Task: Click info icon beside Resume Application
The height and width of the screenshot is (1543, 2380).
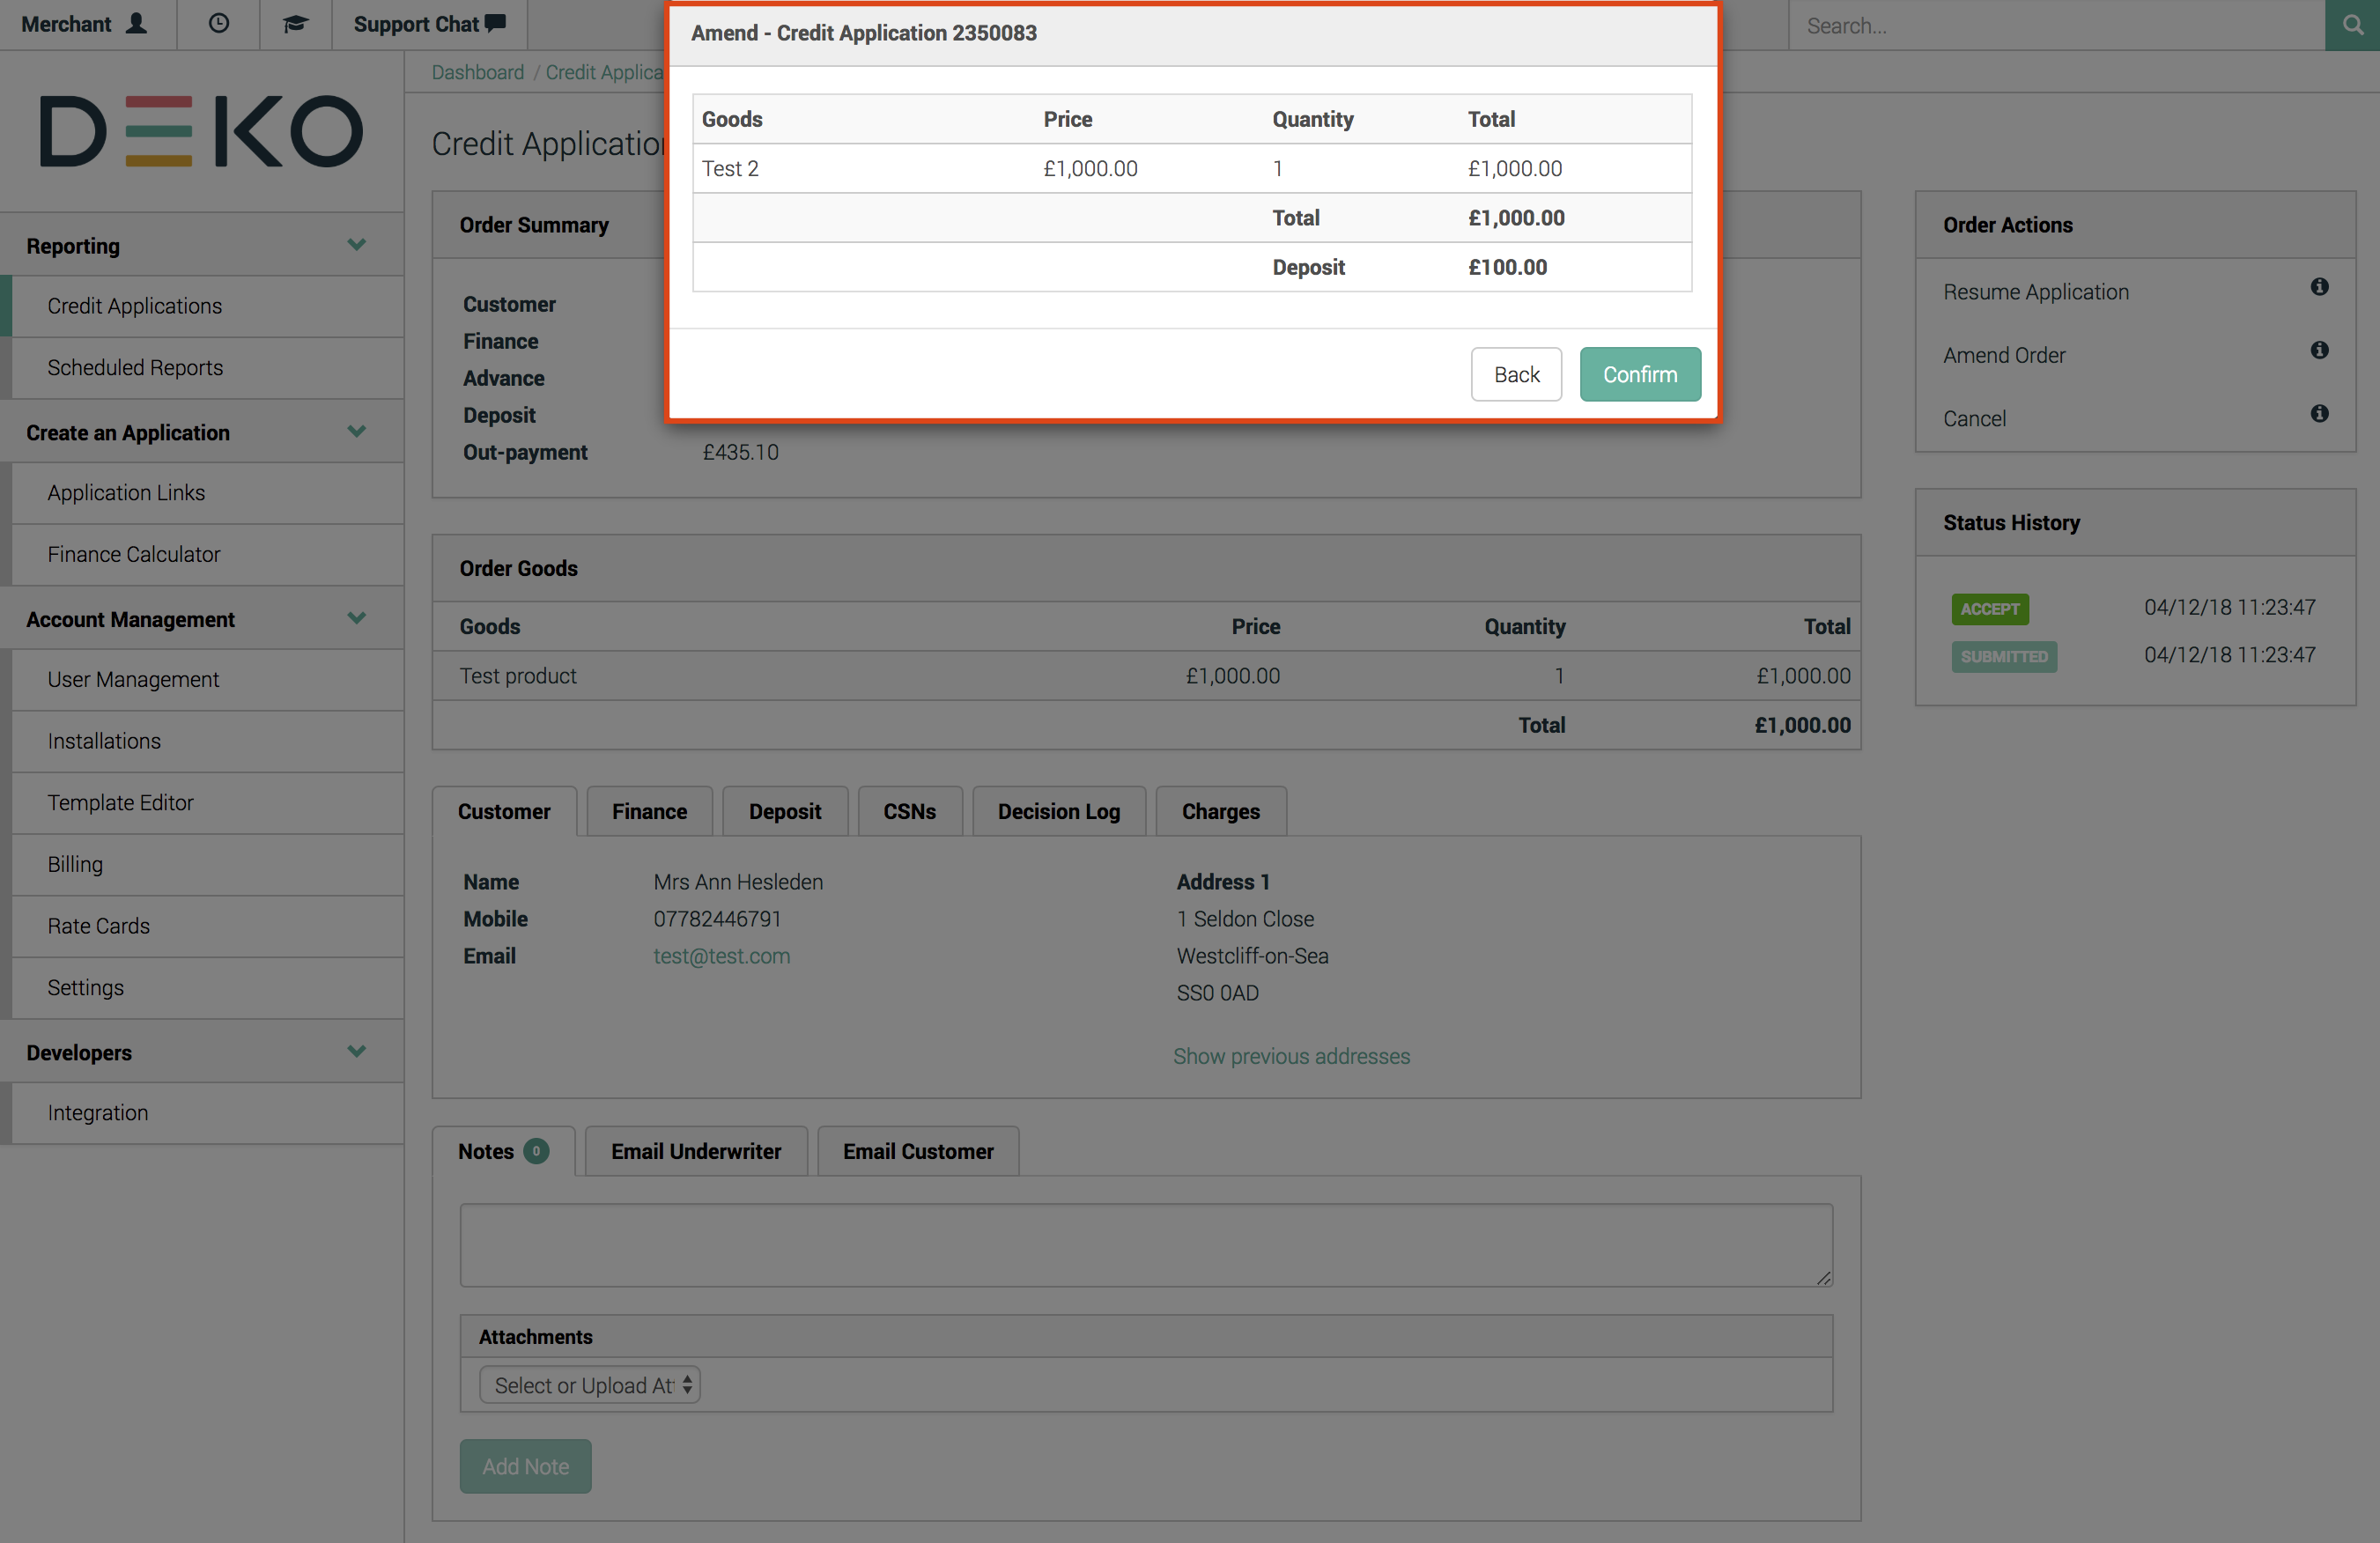Action: coord(2319,288)
